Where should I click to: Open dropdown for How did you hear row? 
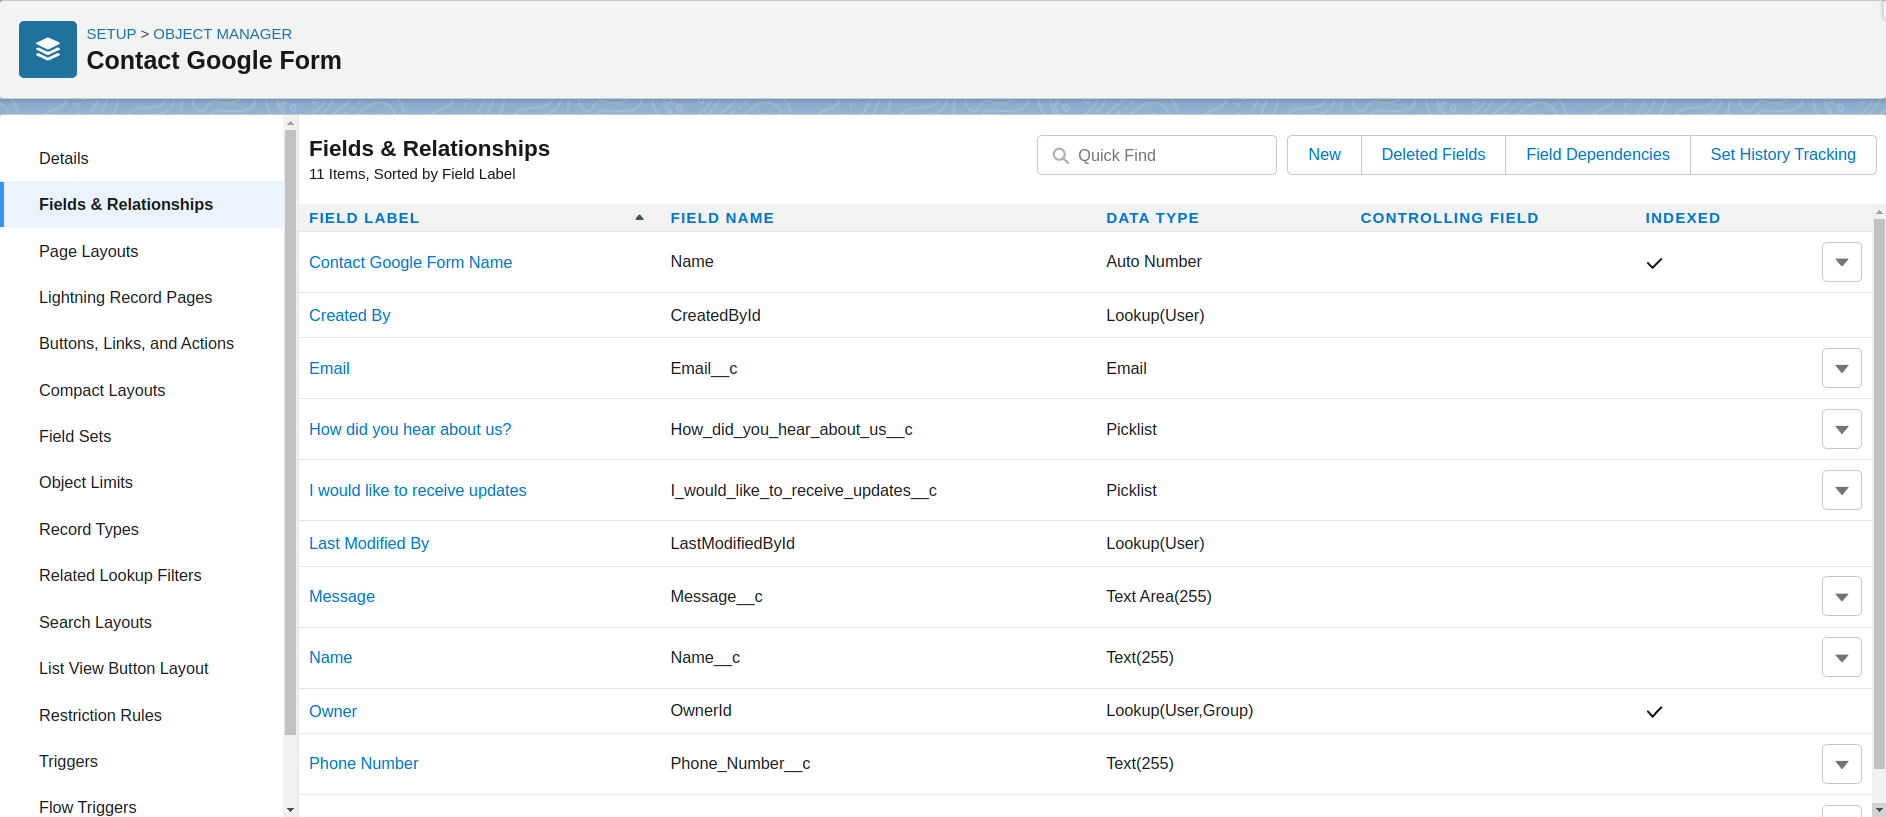click(x=1841, y=429)
